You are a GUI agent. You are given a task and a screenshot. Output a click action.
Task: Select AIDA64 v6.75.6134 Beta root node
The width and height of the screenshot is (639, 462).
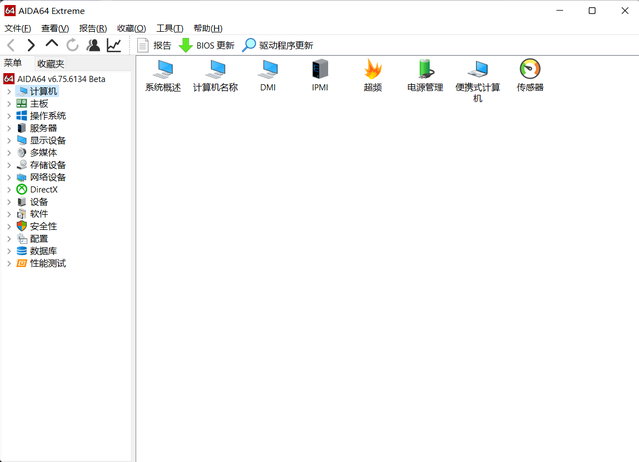pyautogui.click(x=61, y=79)
